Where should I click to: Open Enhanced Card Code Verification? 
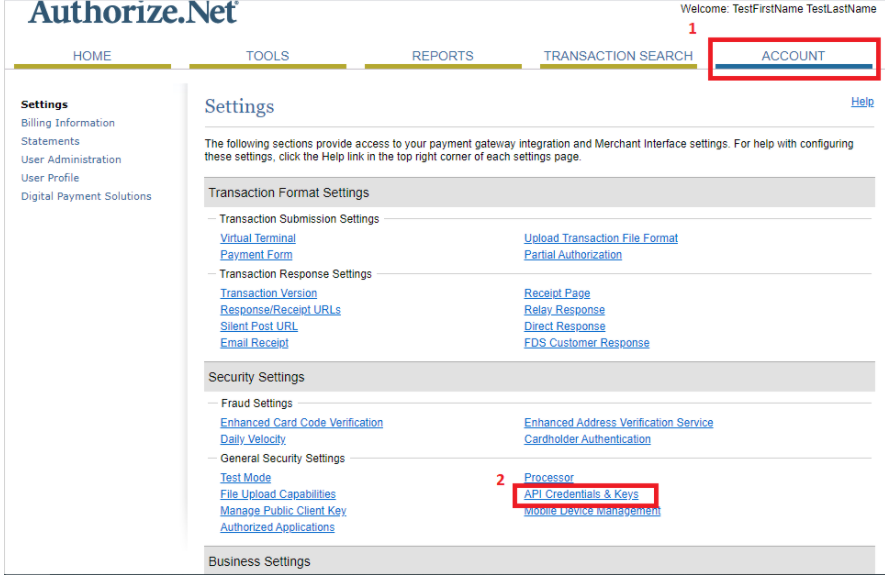(x=301, y=423)
